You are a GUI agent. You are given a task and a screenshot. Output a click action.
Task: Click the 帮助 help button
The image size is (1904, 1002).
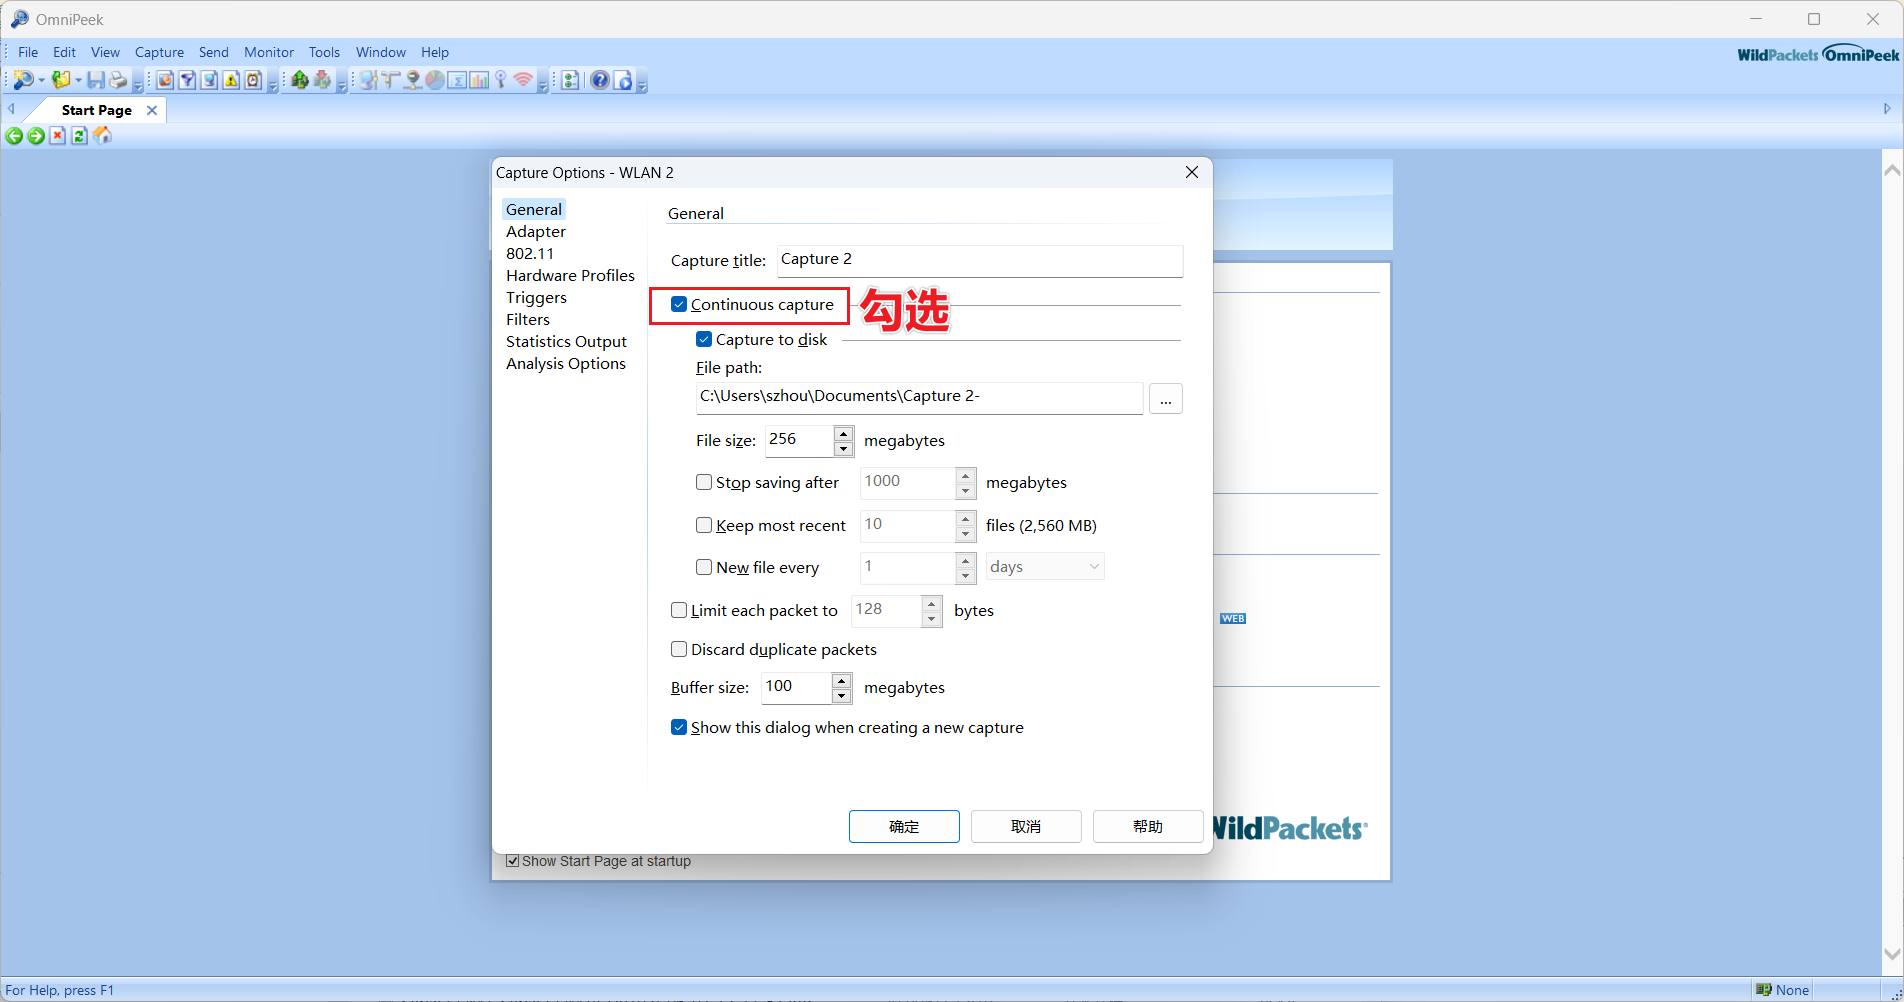[1148, 826]
